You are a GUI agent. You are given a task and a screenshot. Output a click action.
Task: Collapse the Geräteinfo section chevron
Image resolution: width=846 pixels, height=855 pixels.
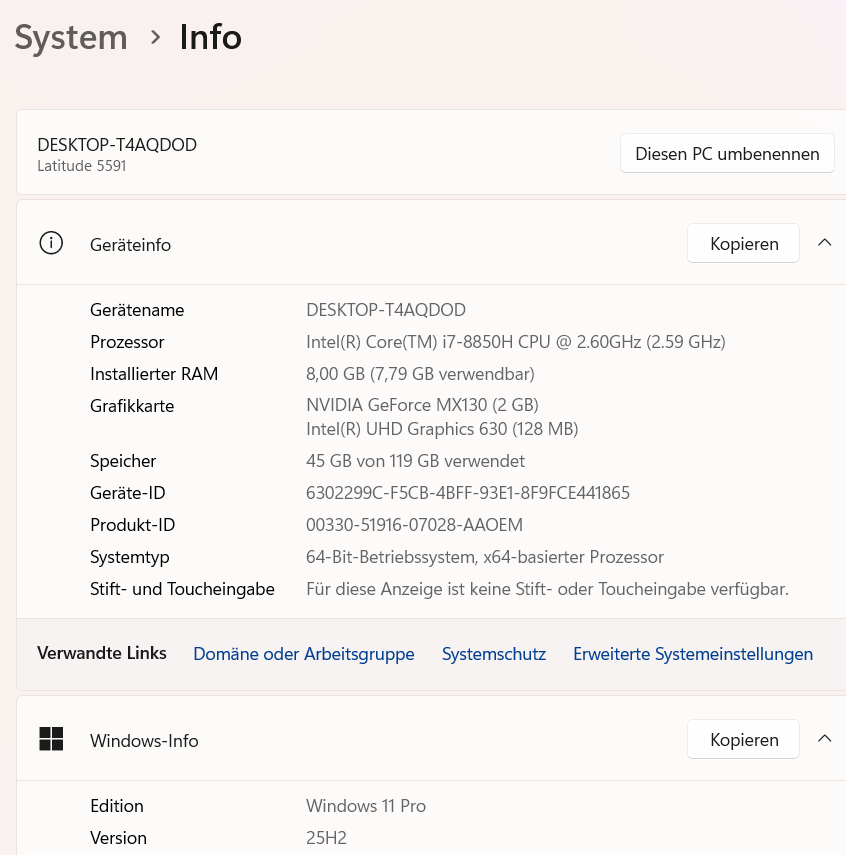pyautogui.click(x=825, y=243)
